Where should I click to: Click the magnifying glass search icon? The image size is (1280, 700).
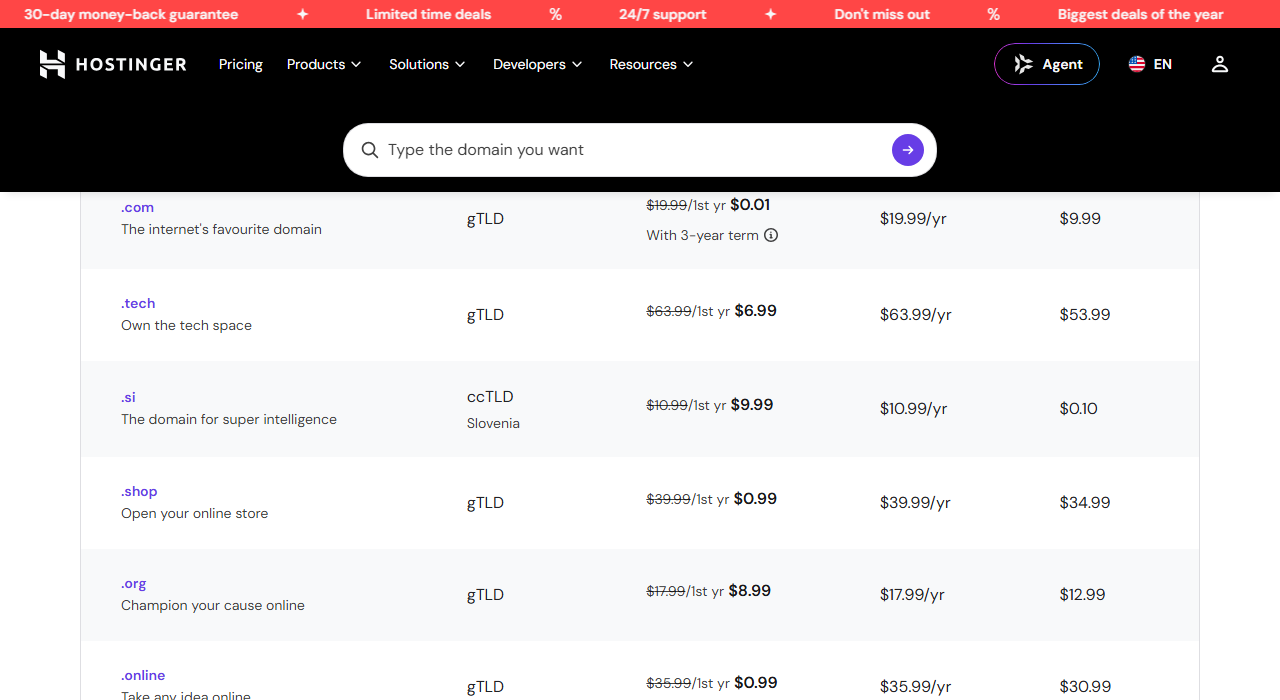tap(370, 150)
